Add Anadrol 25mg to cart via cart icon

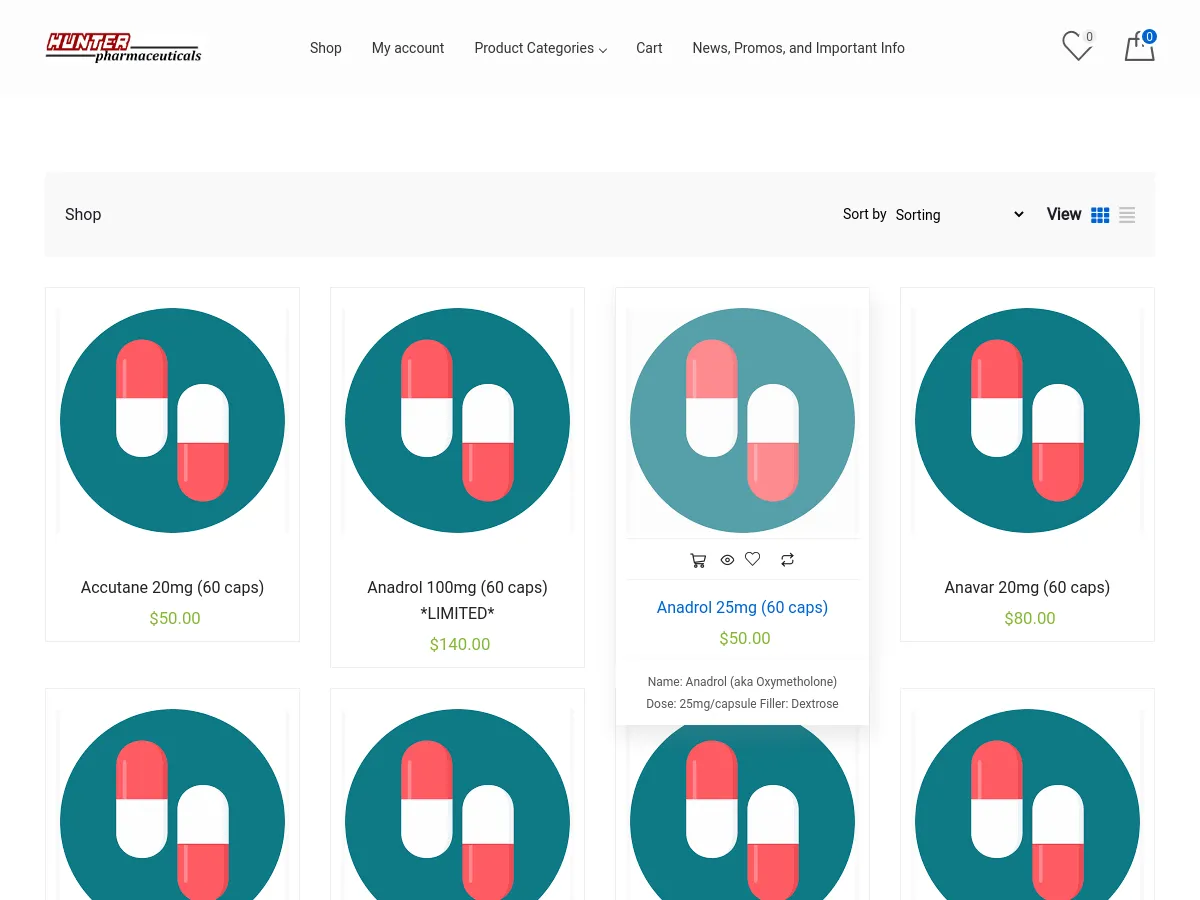tap(698, 560)
